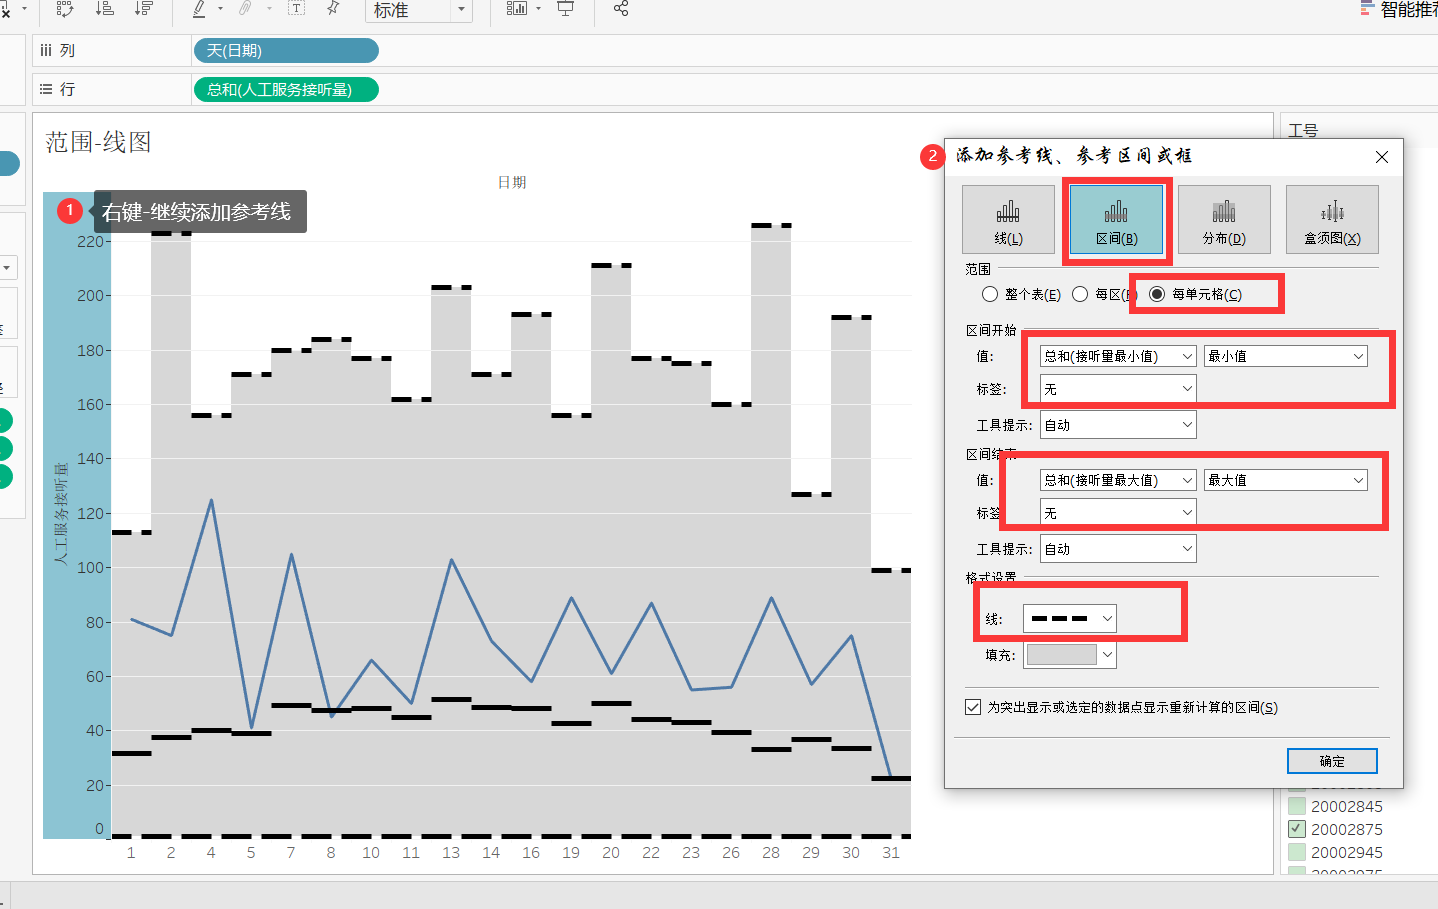Click the sort ascending toolbar icon
This screenshot has width=1438, height=909.
105,9
